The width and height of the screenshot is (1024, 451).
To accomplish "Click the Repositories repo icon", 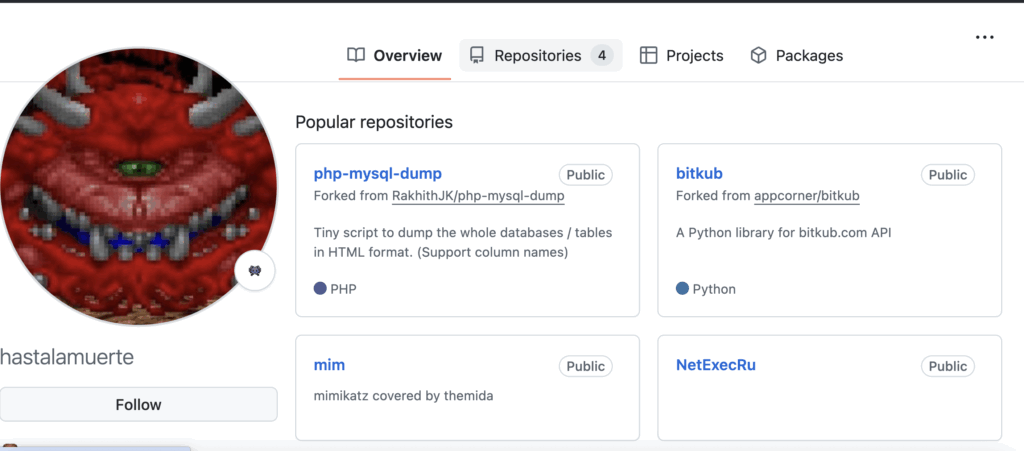I will [x=477, y=55].
